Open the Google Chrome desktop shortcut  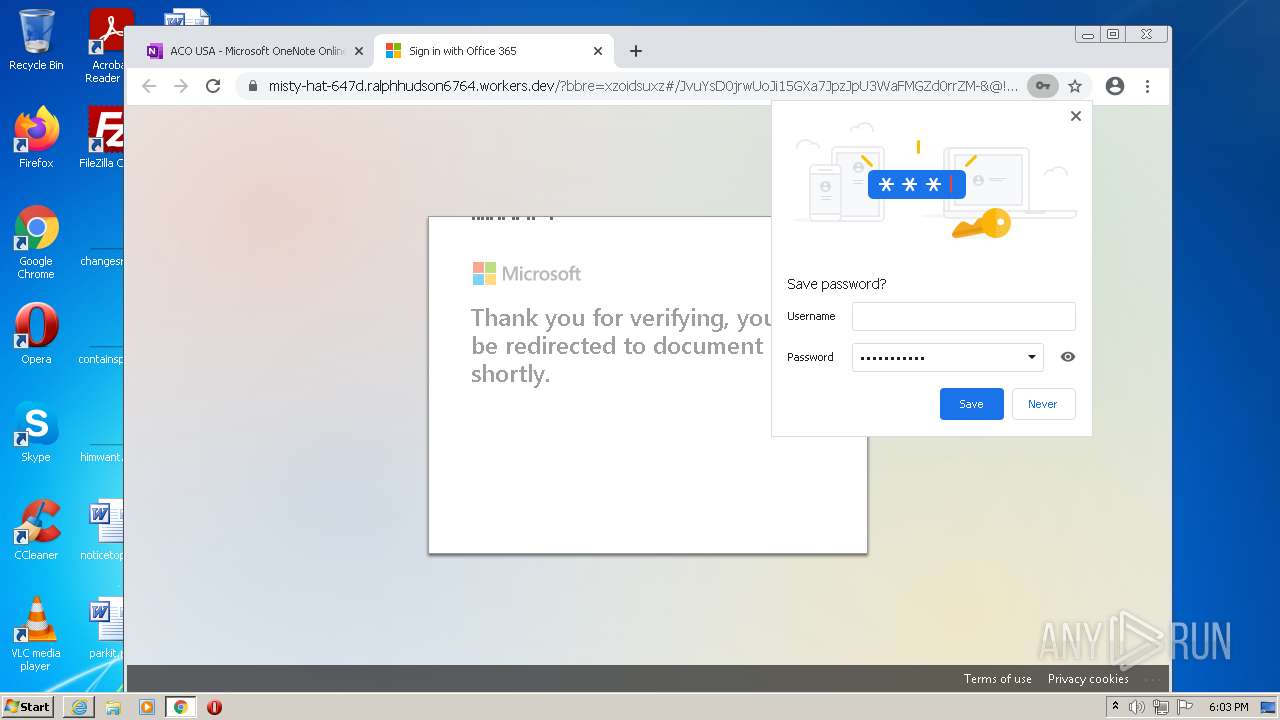tap(36, 242)
